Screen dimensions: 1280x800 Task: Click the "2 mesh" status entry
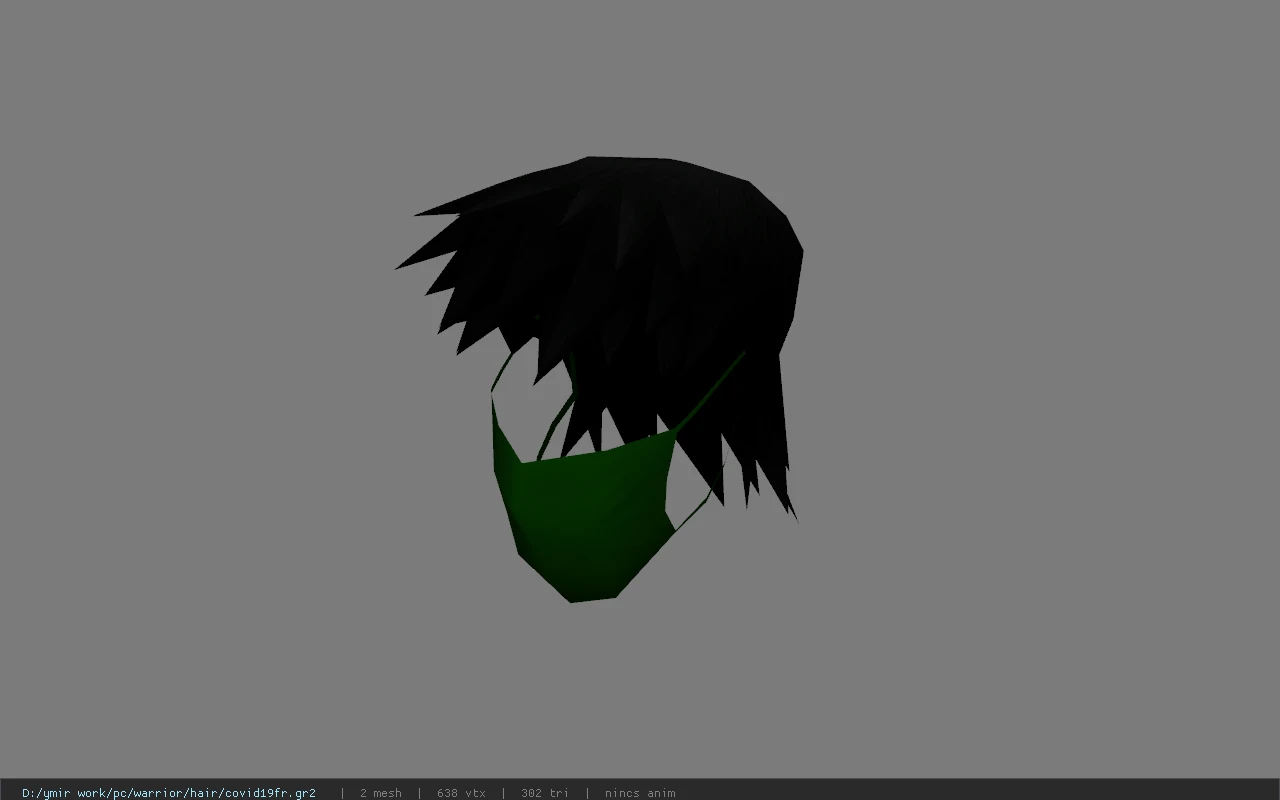[x=381, y=793]
